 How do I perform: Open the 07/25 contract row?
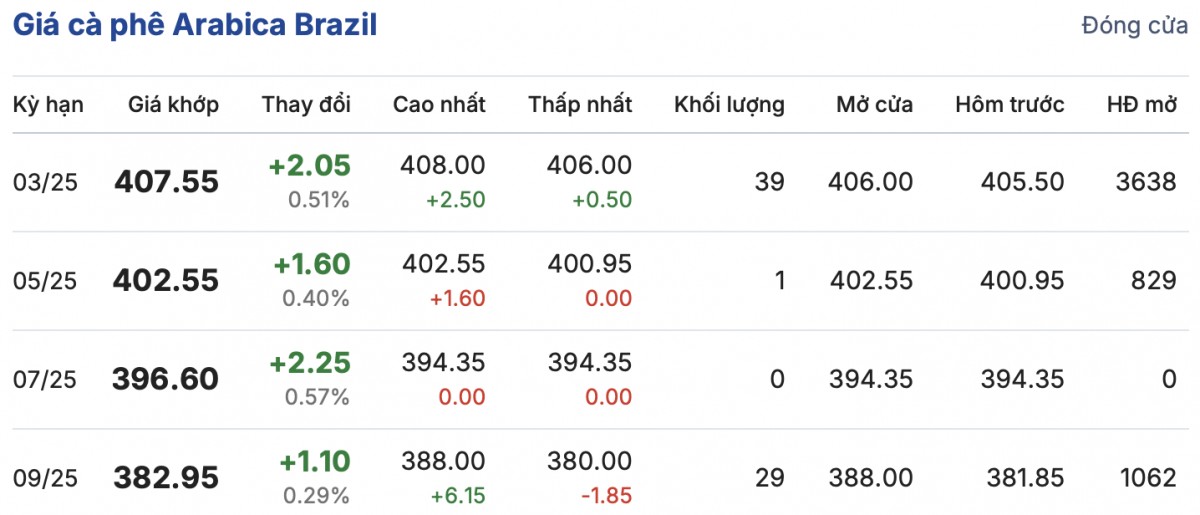pos(45,380)
